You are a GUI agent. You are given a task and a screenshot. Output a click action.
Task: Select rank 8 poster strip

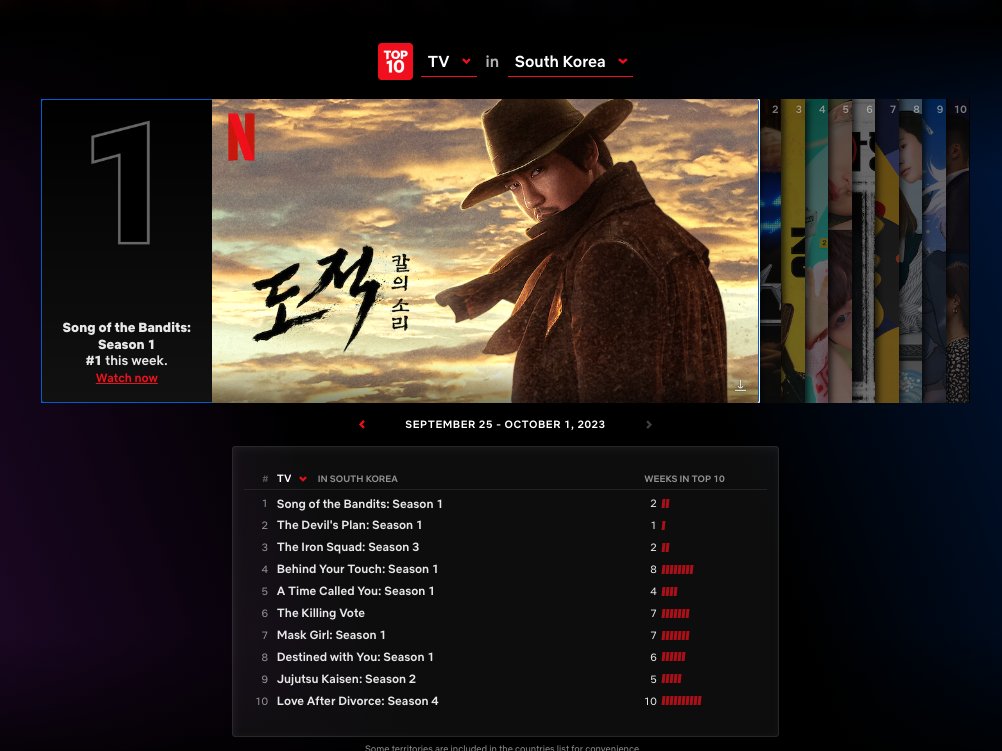coord(911,251)
